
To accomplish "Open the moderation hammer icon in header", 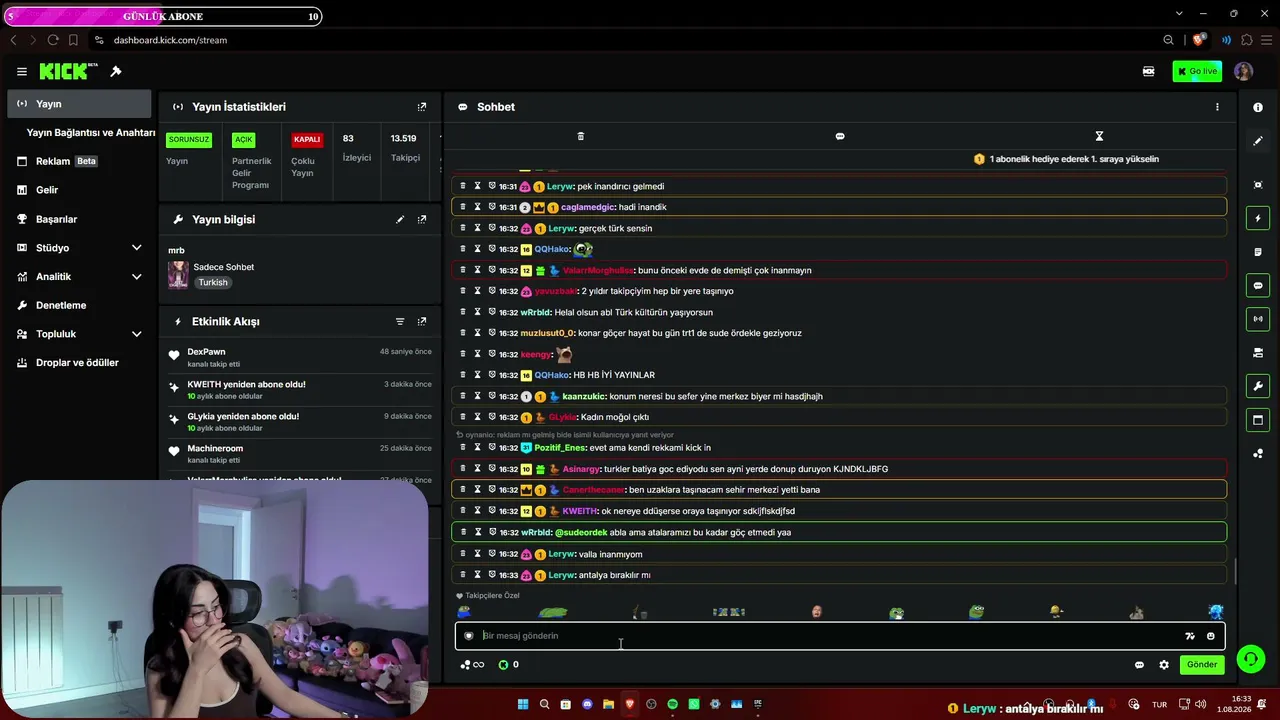I will 116,71.
